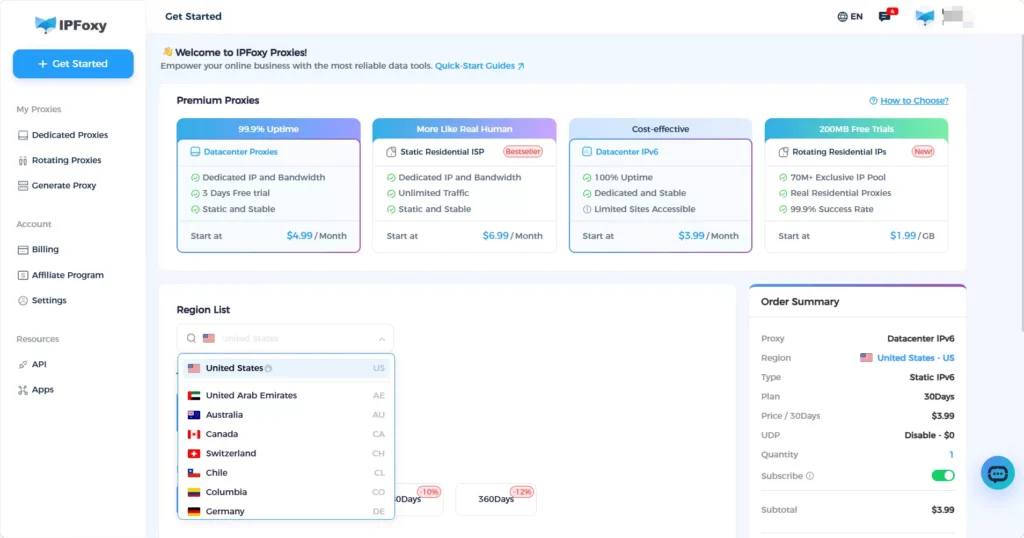Click the Rotating Proxies sidebar icon
1024x538 pixels.
tap(23, 161)
